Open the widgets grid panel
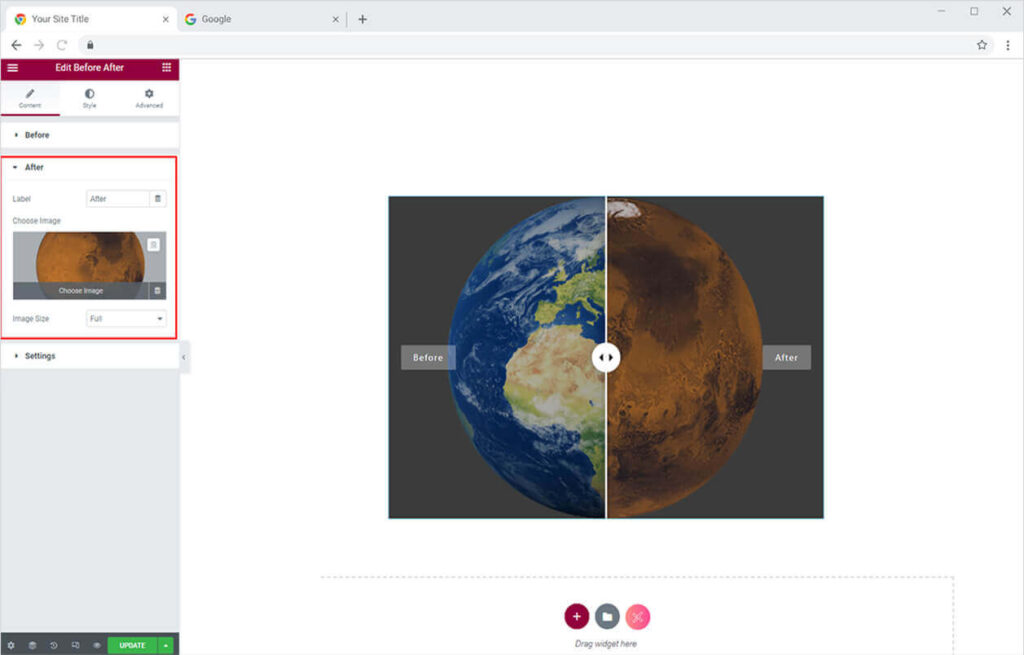The width and height of the screenshot is (1024, 655). point(166,68)
